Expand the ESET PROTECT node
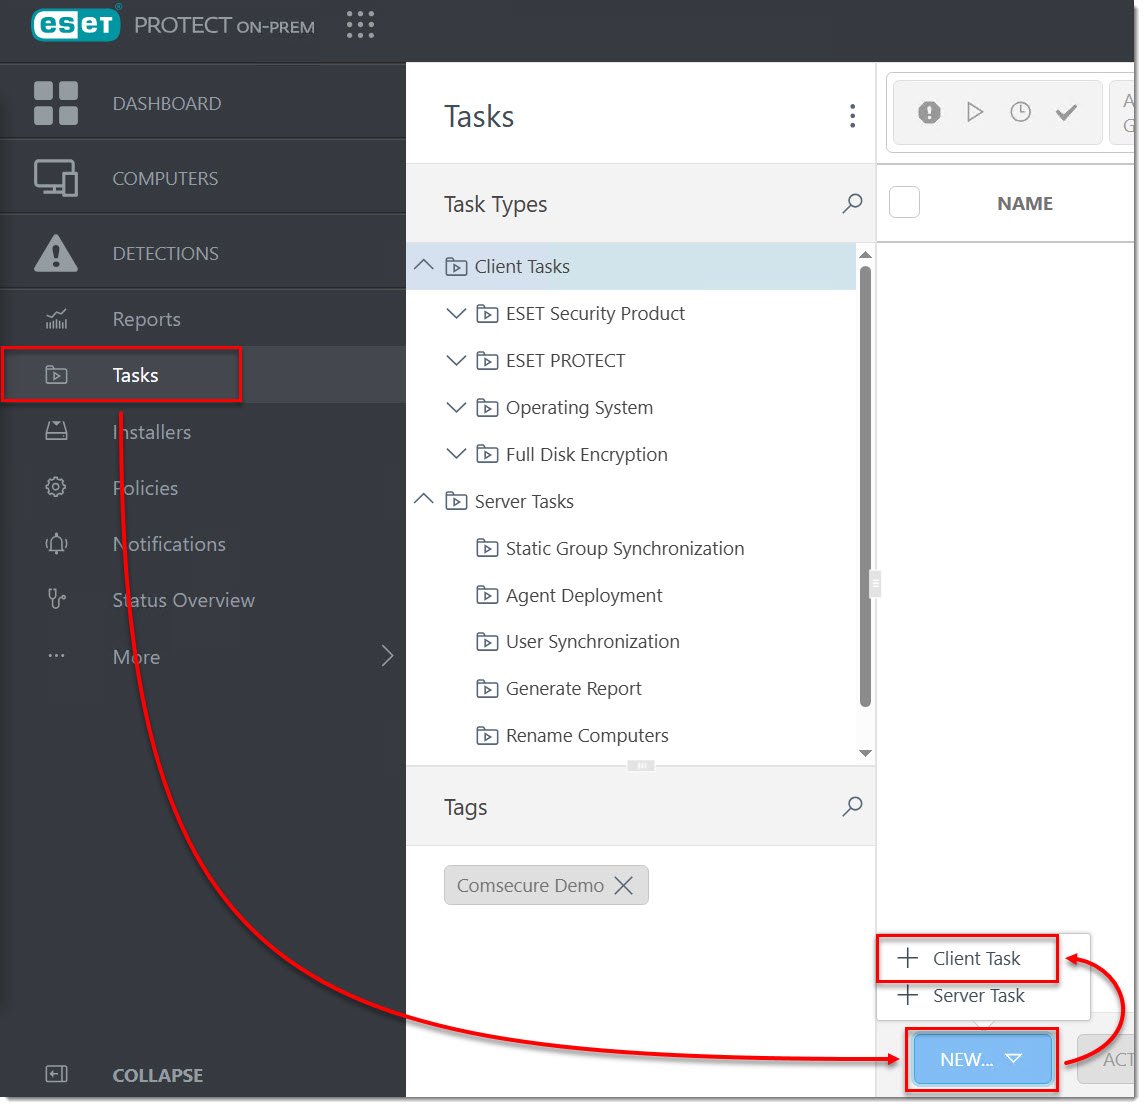 coord(456,360)
